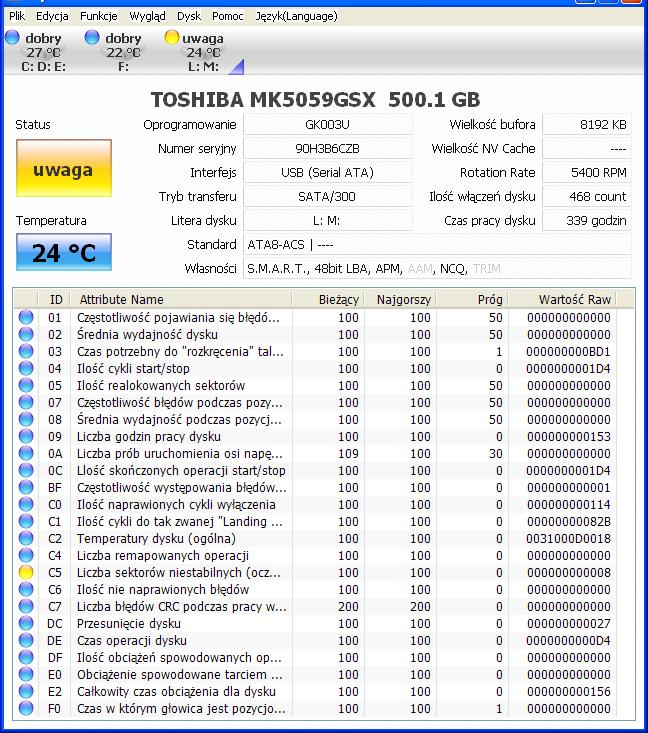Click the status icon of attribute 01

(26, 317)
